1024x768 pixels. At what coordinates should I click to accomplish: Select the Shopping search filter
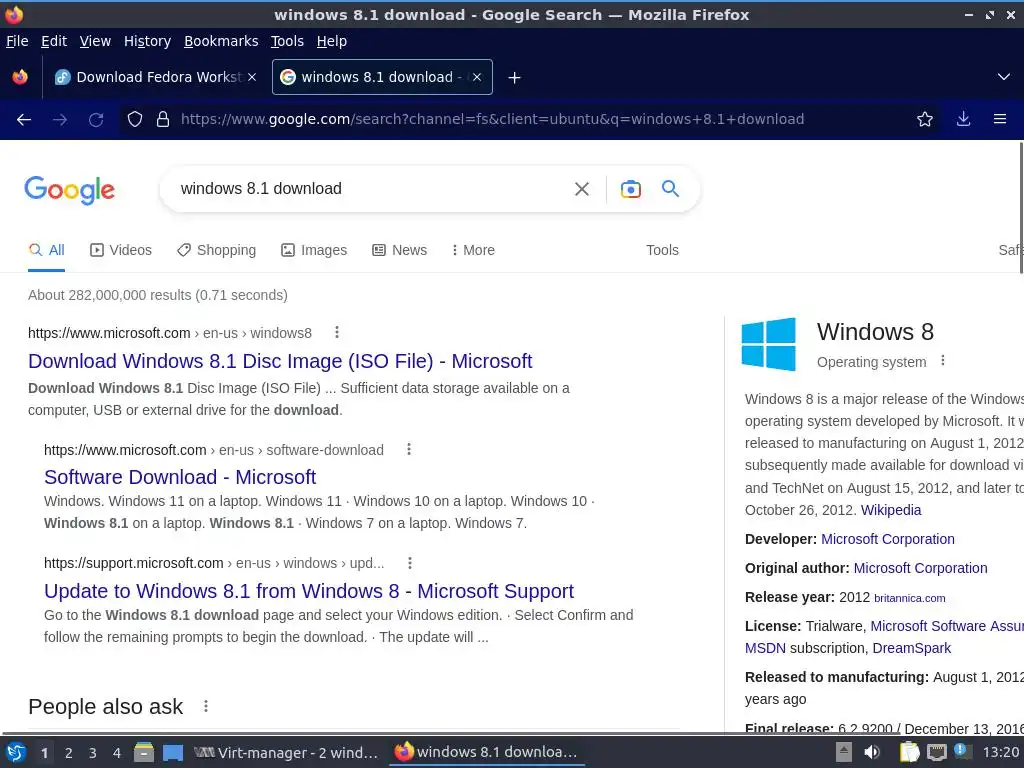pos(217,250)
